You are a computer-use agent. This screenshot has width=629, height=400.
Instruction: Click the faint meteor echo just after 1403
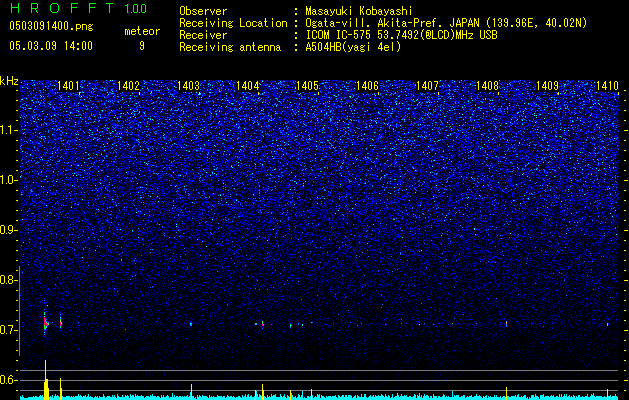point(191,324)
